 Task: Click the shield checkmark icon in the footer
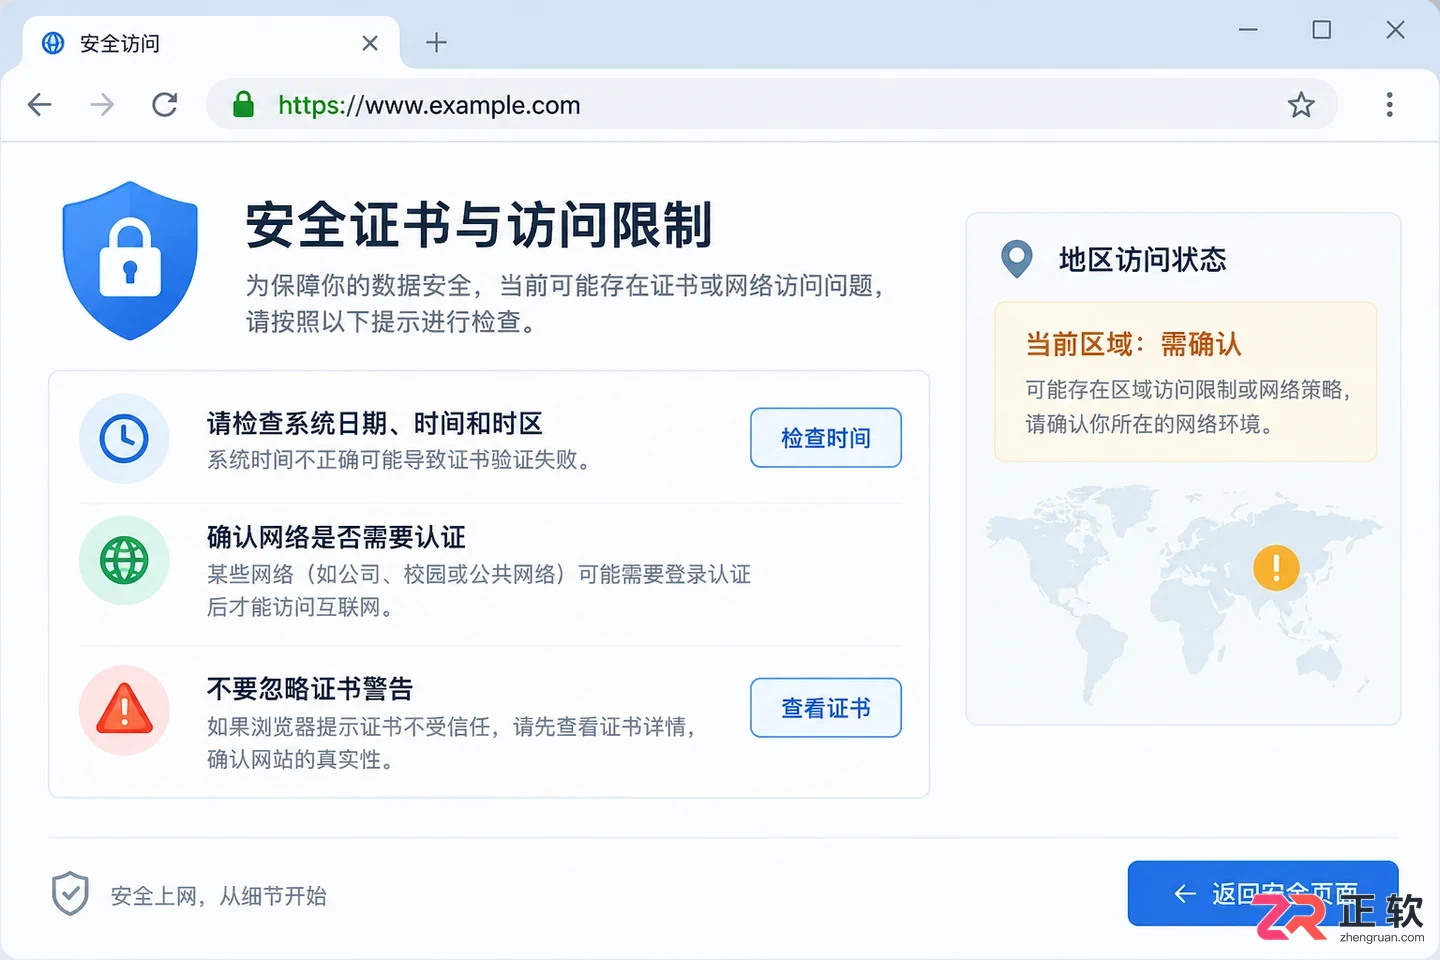[x=70, y=893]
